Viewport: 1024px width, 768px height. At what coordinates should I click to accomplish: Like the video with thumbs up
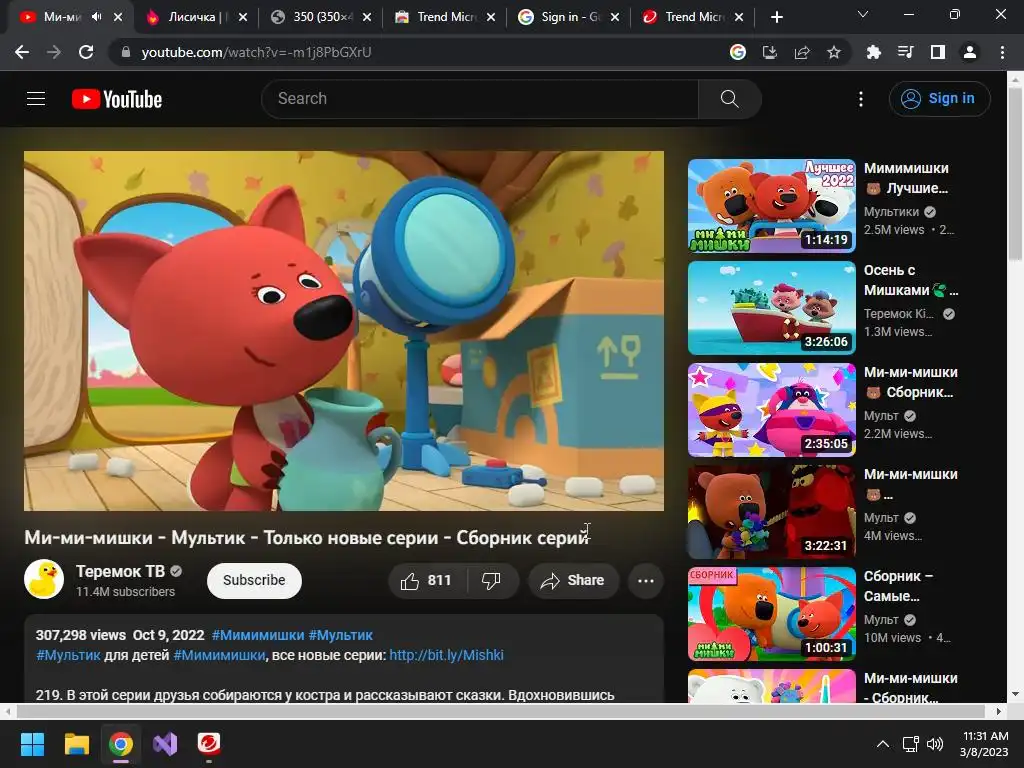(427, 581)
